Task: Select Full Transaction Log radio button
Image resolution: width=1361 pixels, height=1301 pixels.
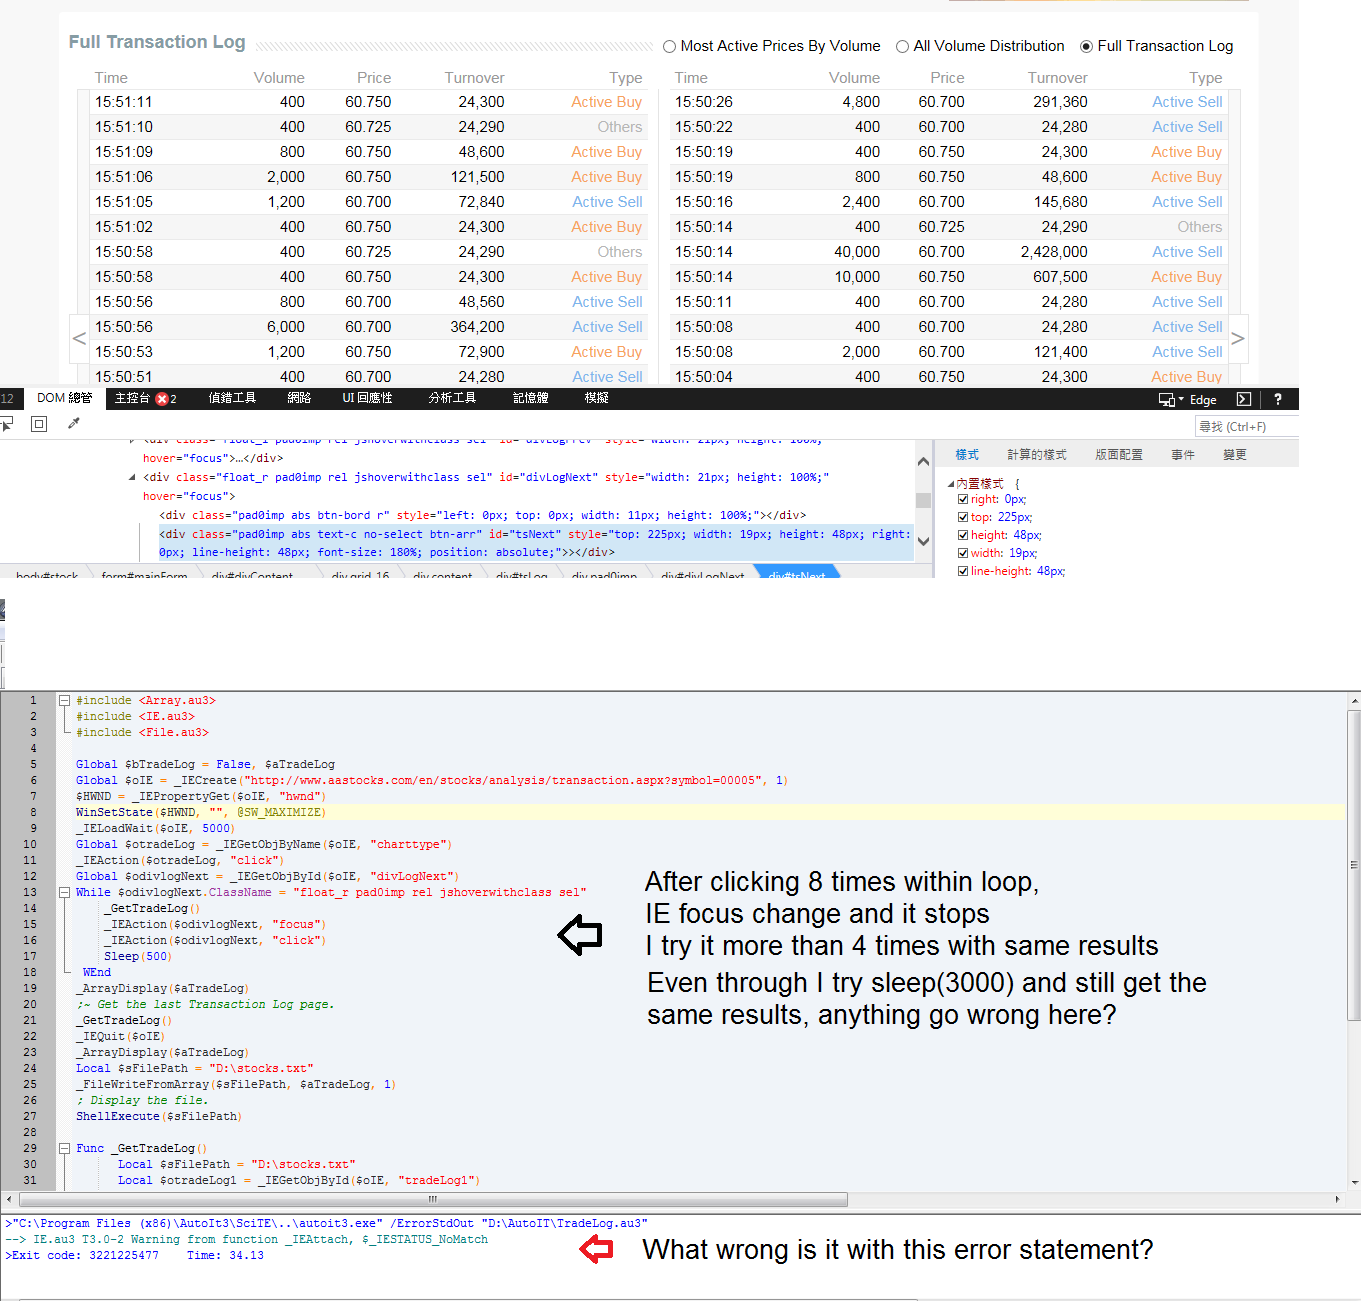Action: [1086, 46]
